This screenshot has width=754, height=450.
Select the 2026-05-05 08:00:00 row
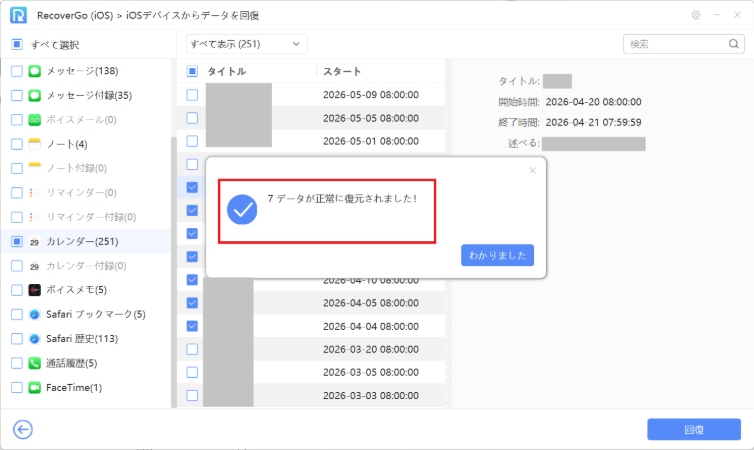coord(311,118)
